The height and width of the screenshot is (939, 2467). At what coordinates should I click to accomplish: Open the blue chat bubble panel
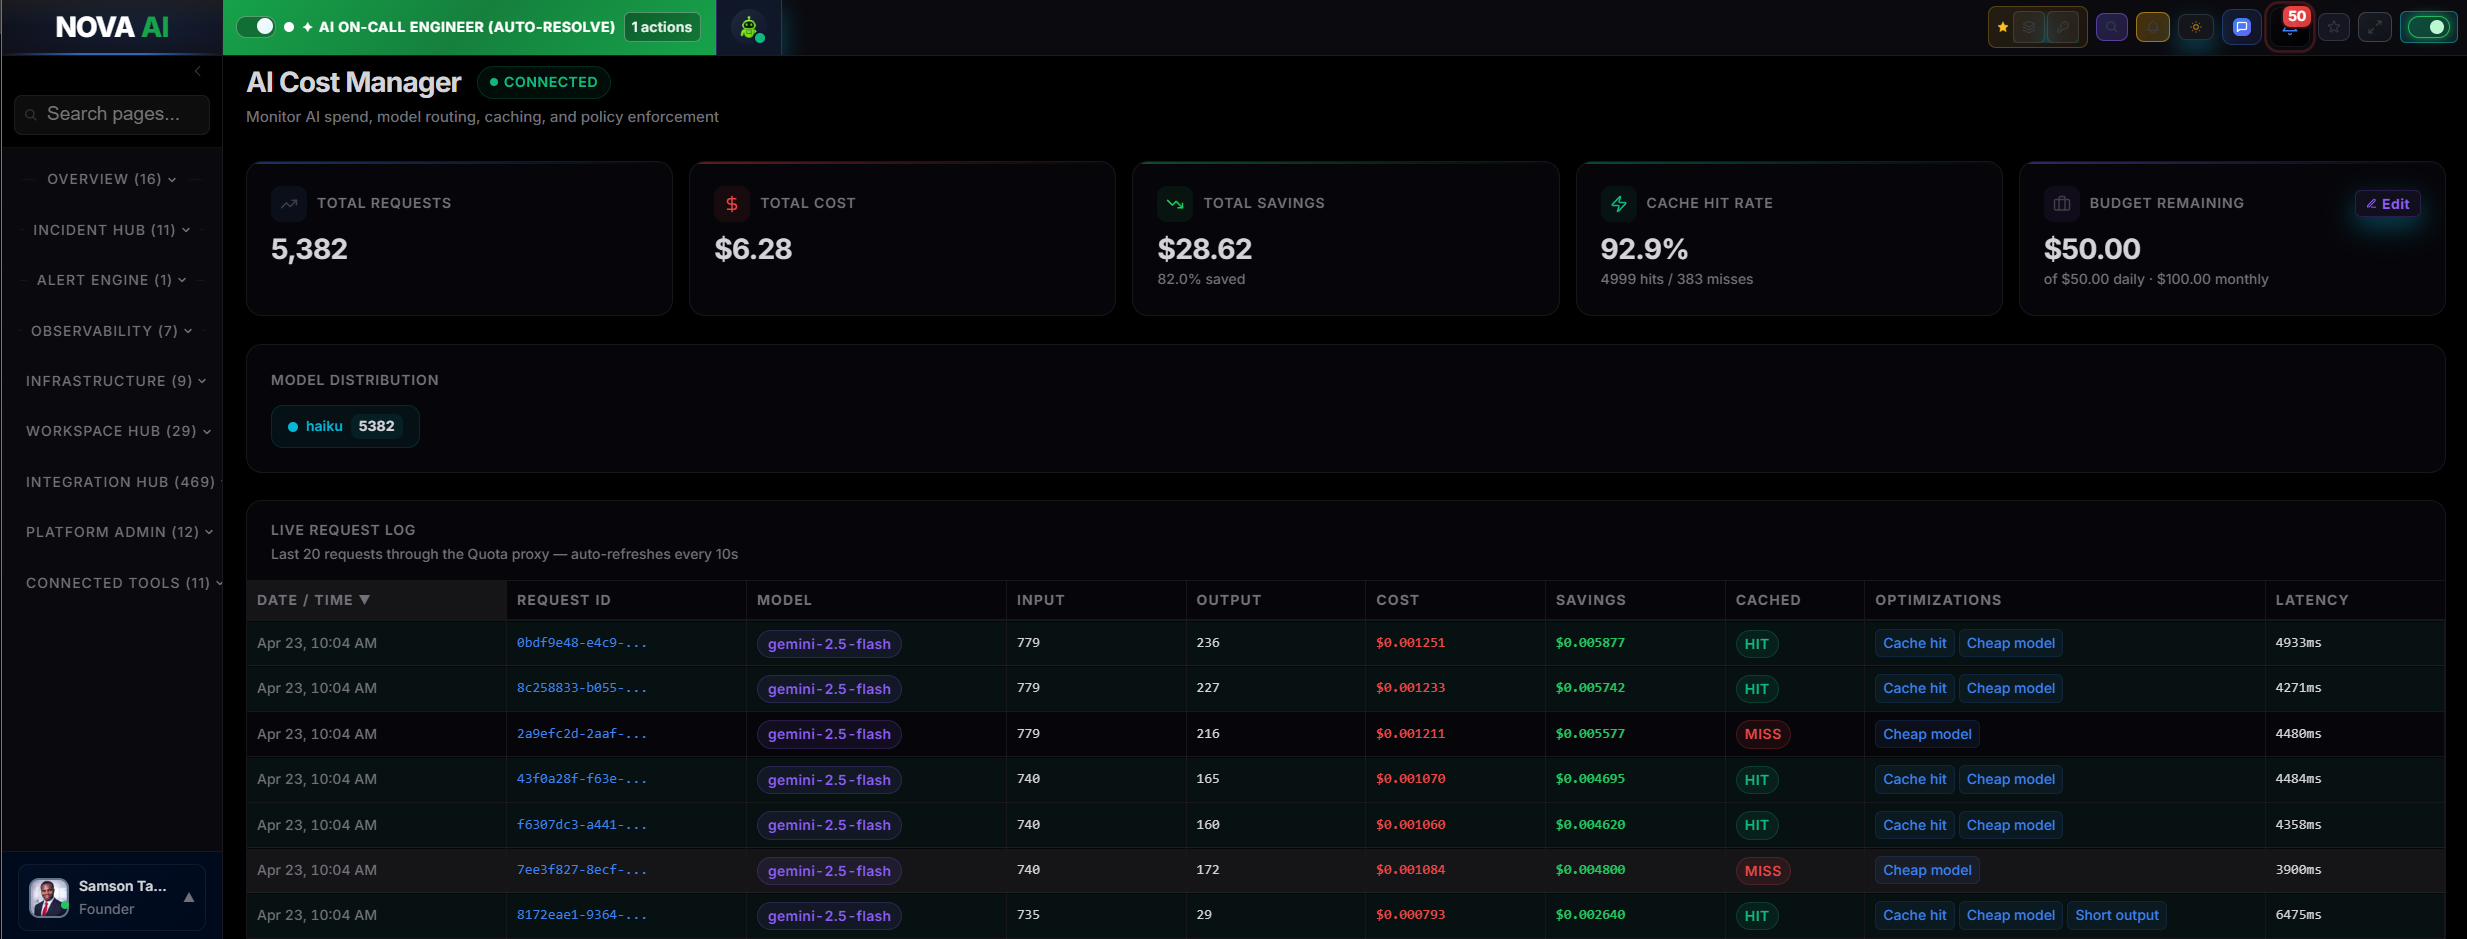click(2241, 27)
